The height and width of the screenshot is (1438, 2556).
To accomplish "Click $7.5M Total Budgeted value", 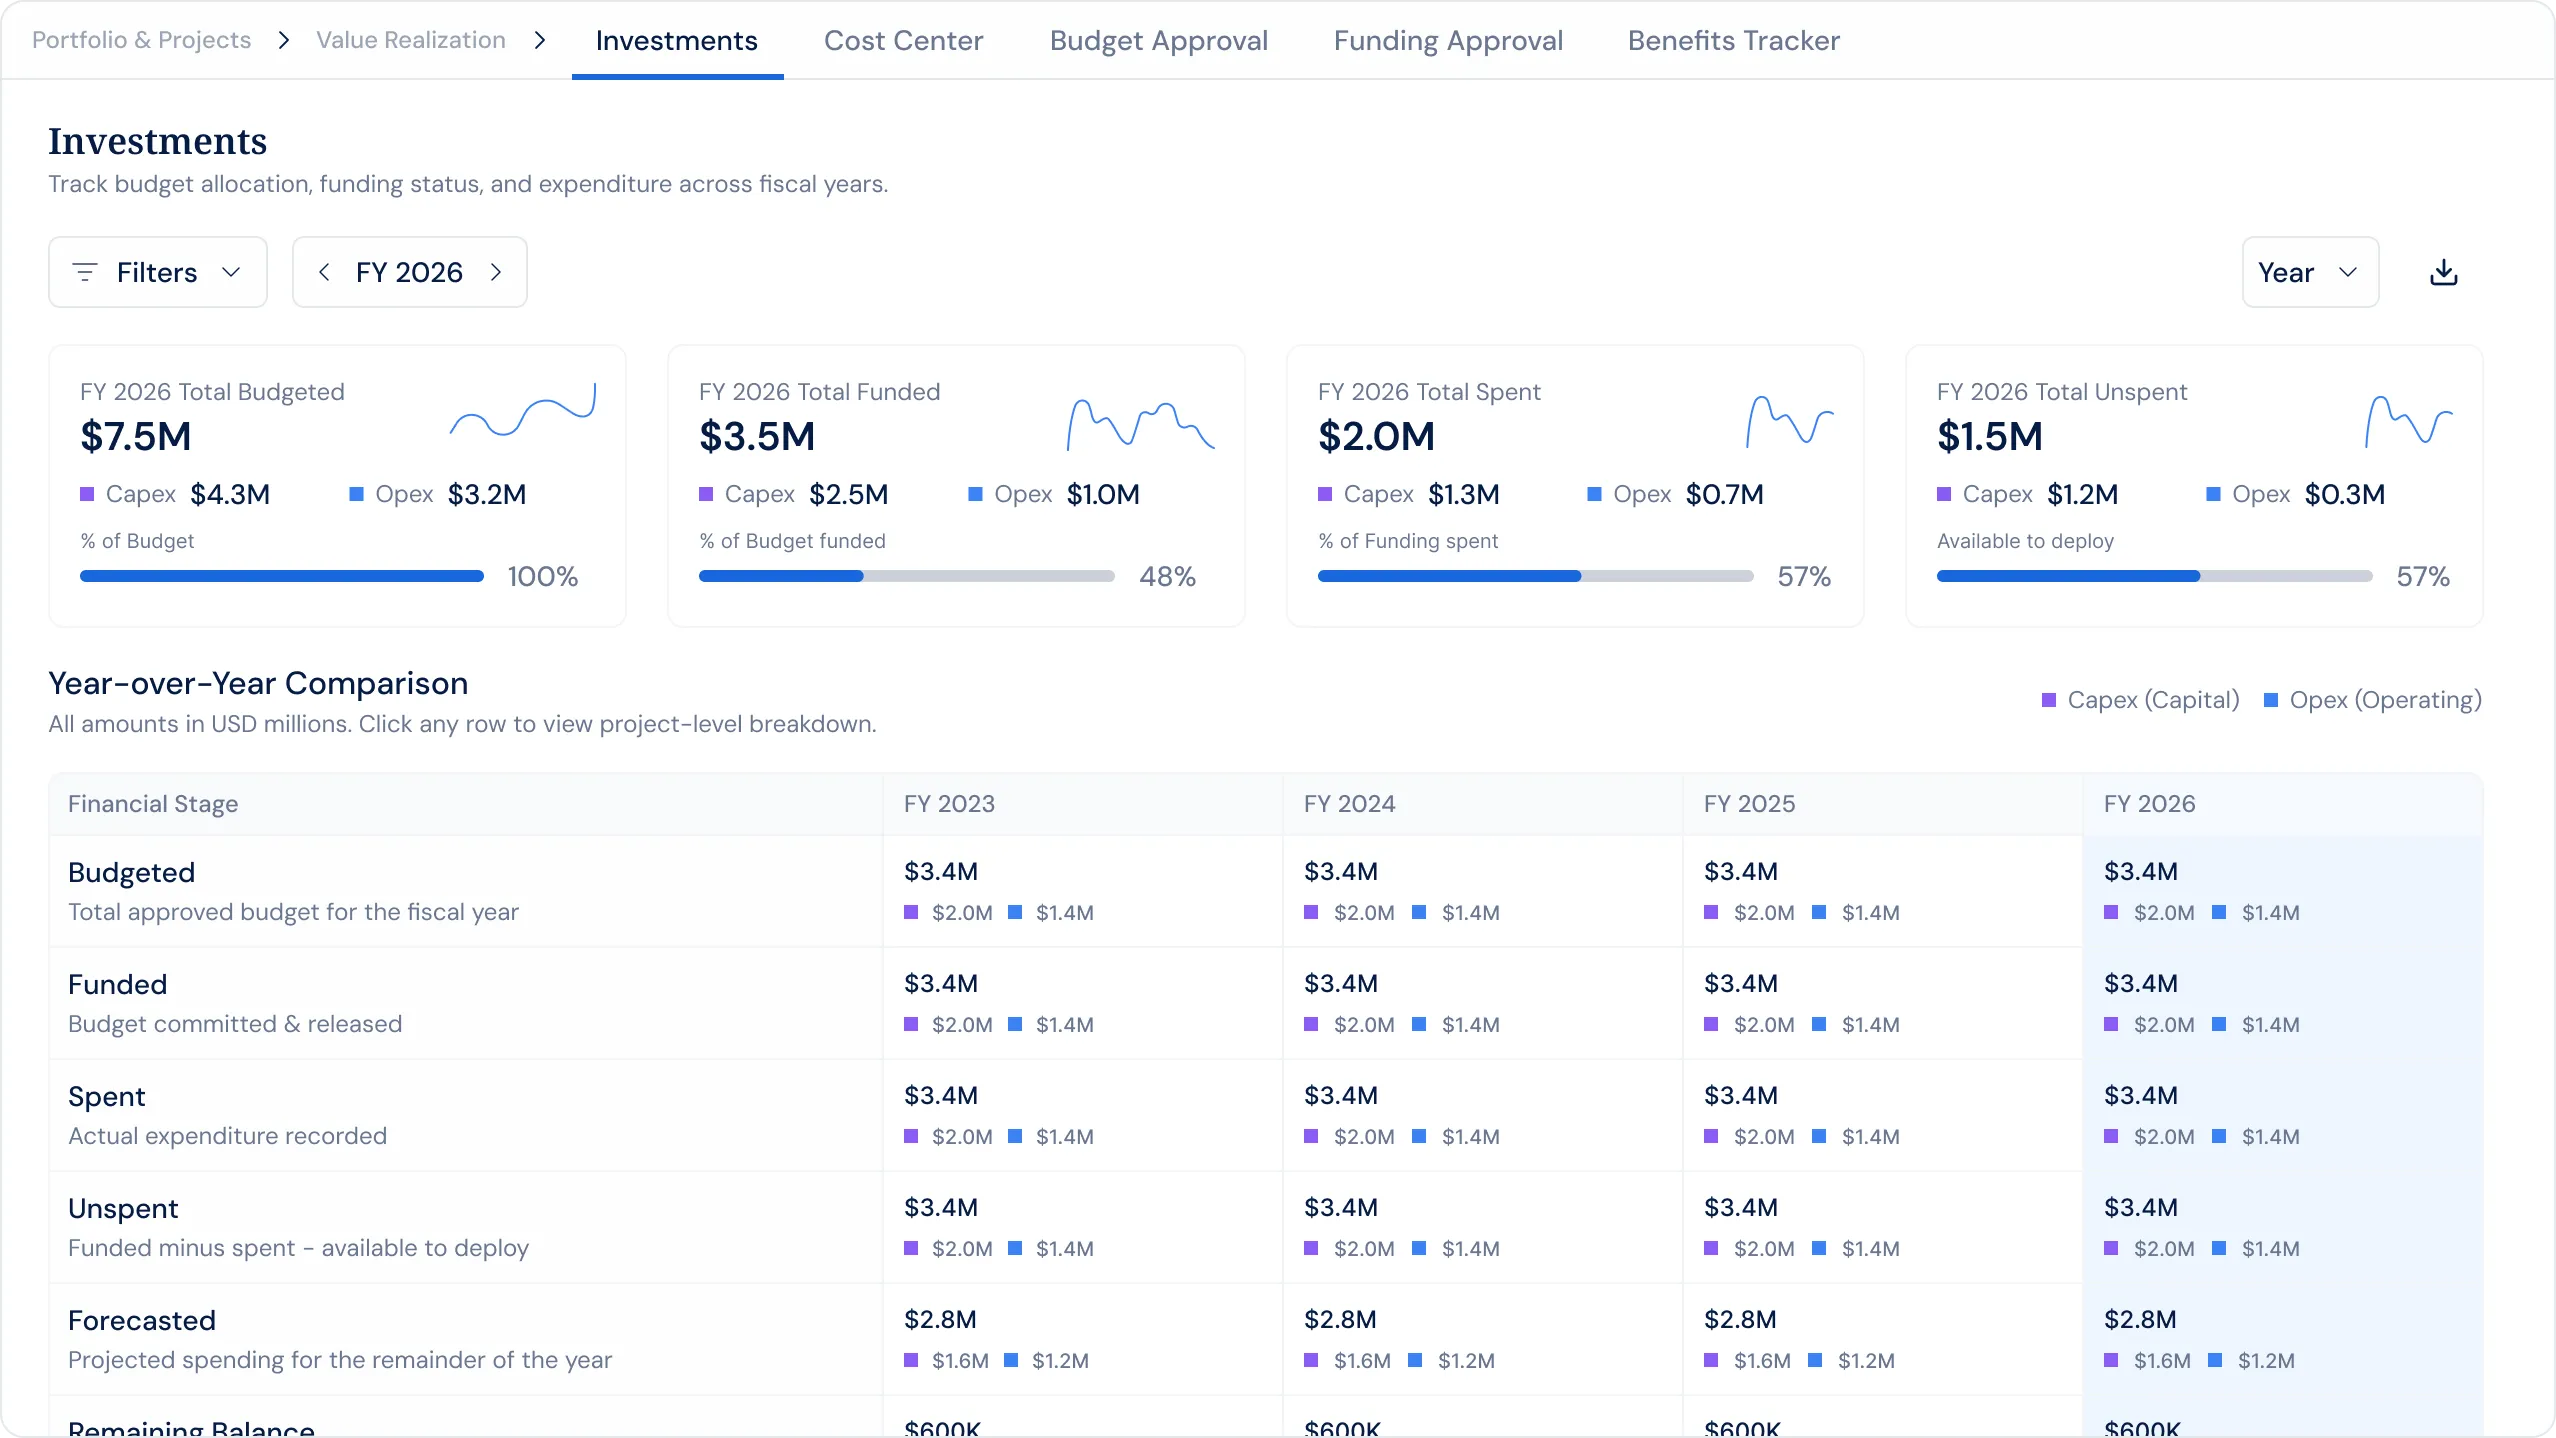I will pyautogui.click(x=136, y=436).
